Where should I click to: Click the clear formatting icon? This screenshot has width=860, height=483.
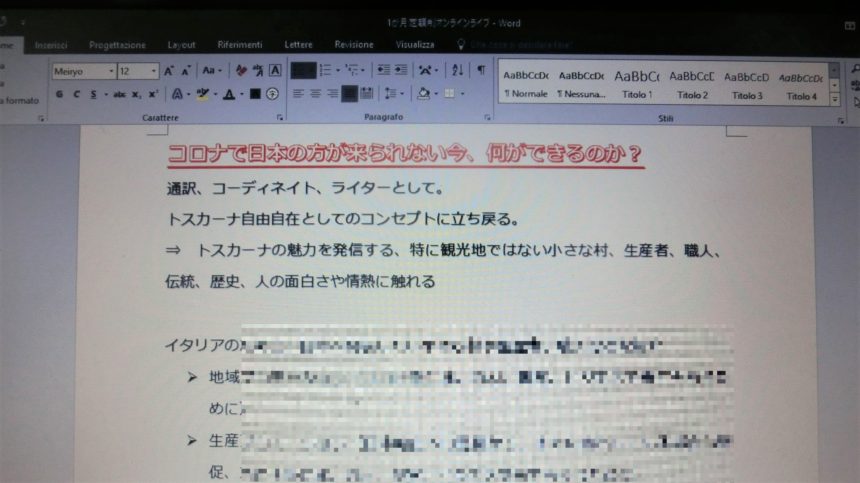tap(241, 71)
